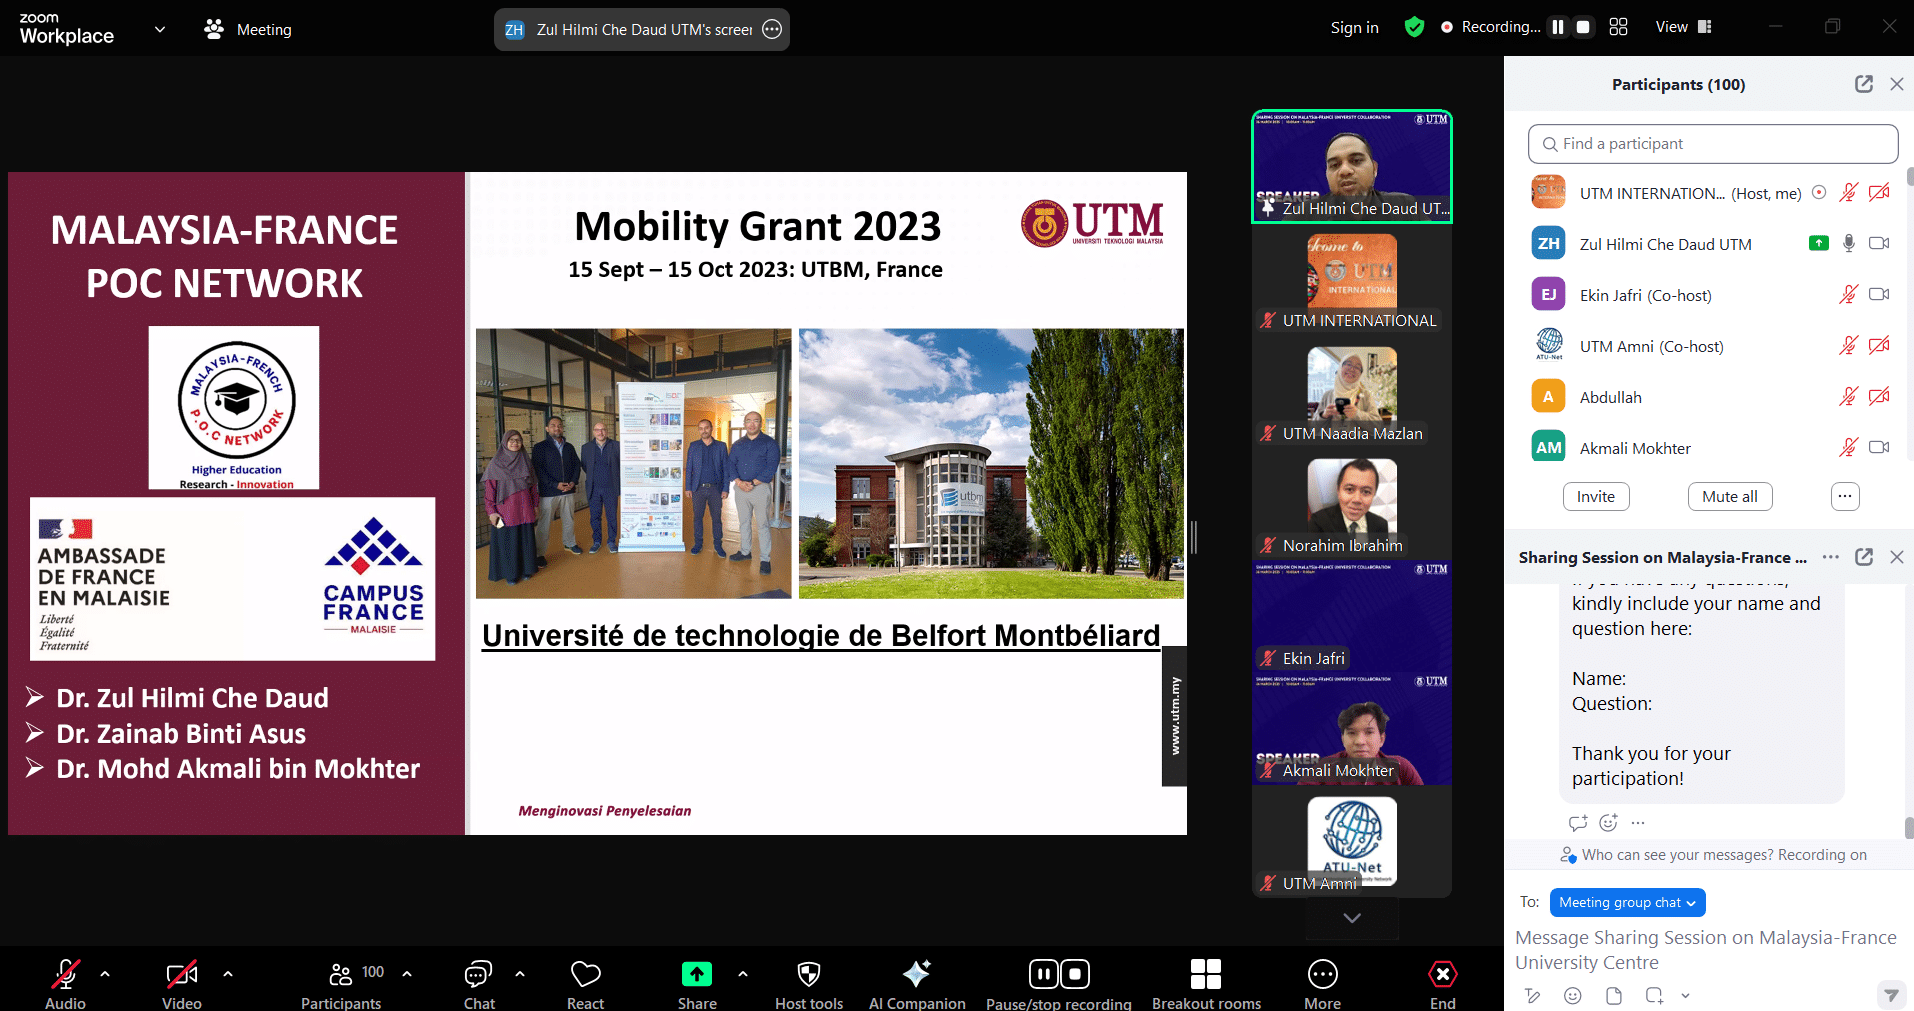Unmute UTM Amni in participants list
Viewport: 1914px width, 1011px height.
(x=1848, y=345)
